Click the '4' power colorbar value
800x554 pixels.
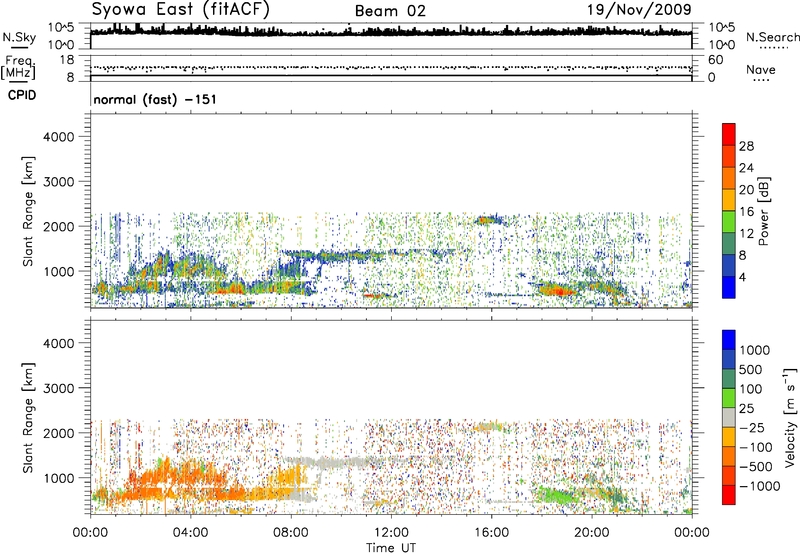point(742,277)
